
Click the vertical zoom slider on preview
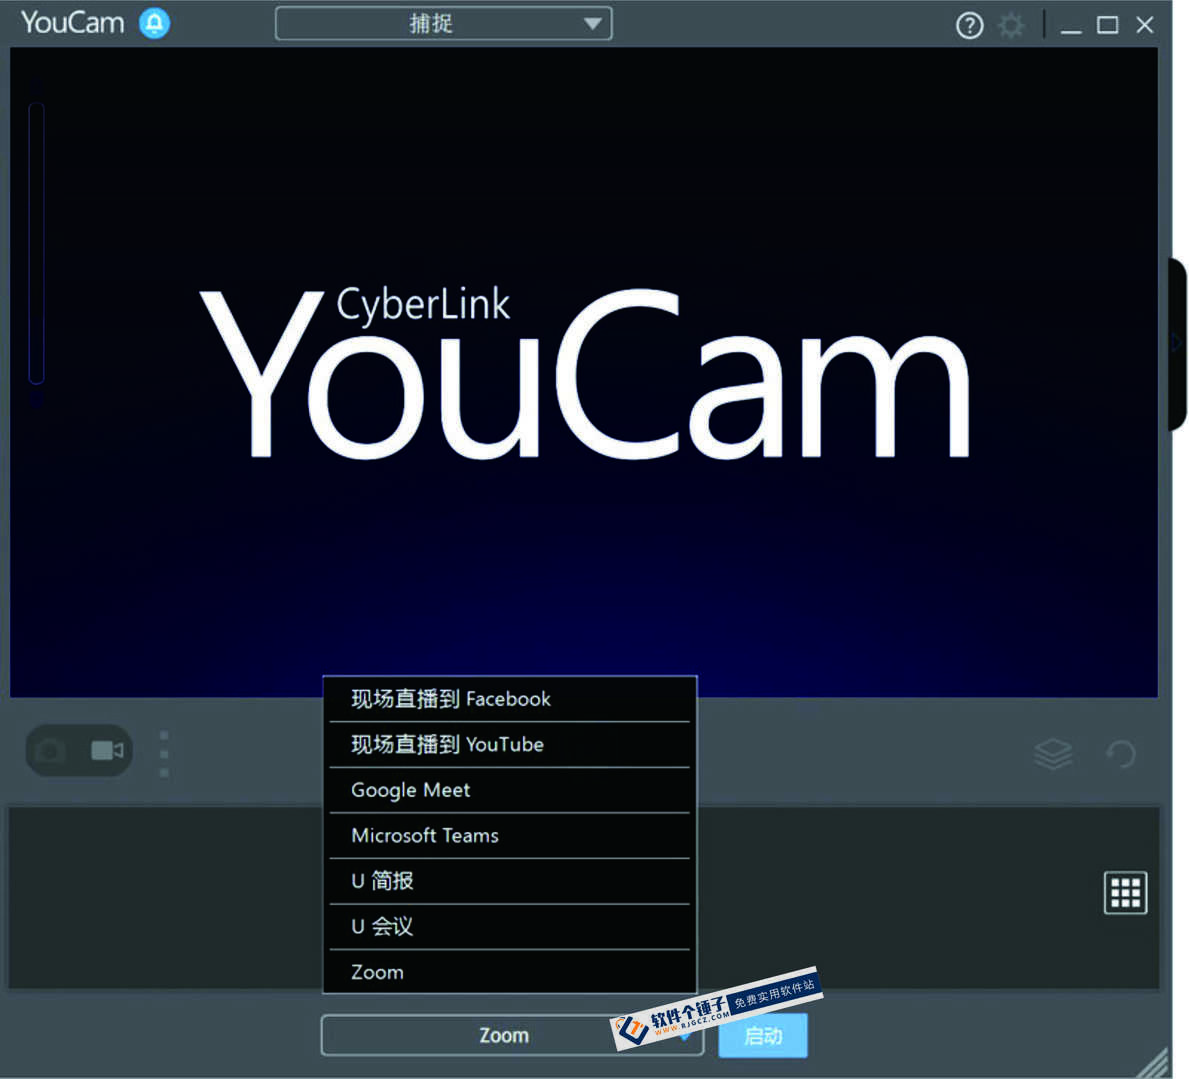(x=36, y=244)
